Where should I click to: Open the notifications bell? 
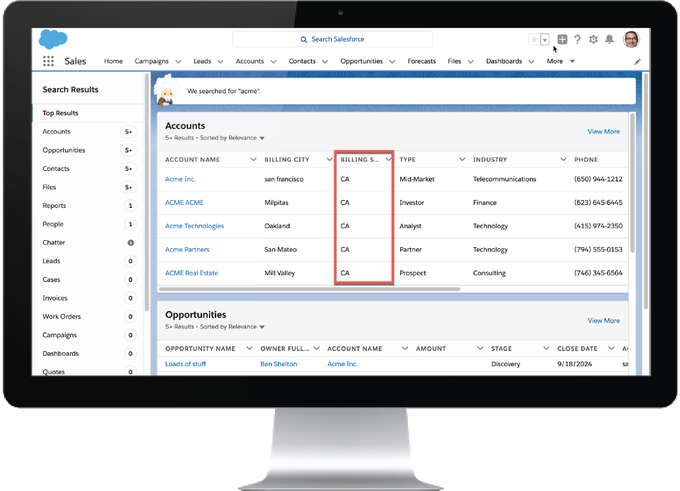[610, 39]
